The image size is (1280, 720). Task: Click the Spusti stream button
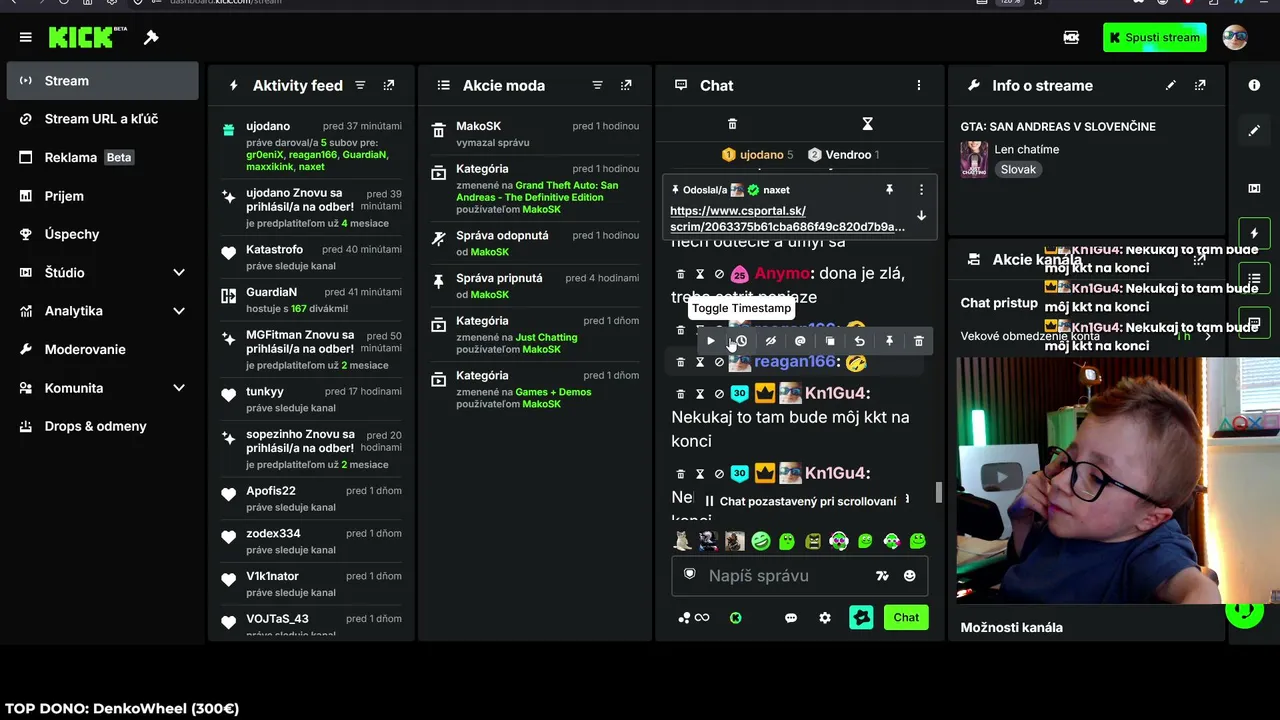click(x=1154, y=38)
